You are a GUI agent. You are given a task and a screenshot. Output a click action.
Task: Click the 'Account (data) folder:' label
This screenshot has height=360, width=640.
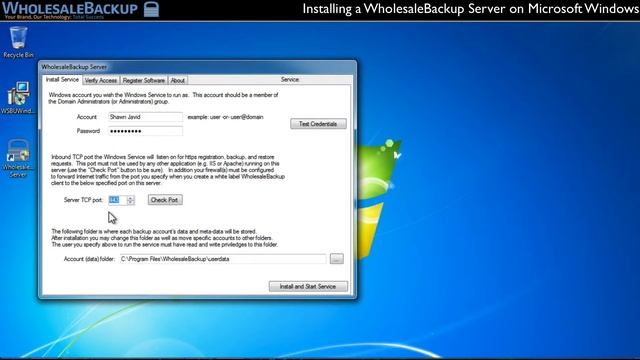[89, 259]
